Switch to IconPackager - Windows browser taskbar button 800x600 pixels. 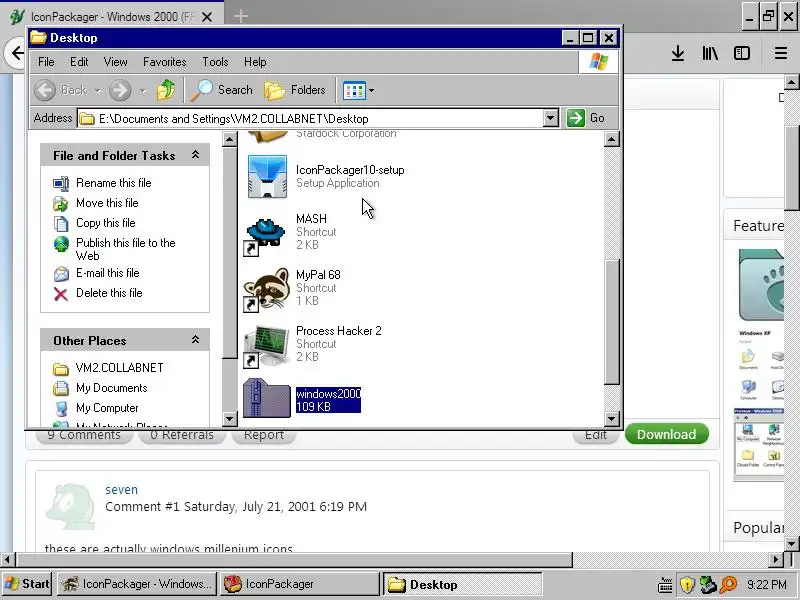point(137,584)
